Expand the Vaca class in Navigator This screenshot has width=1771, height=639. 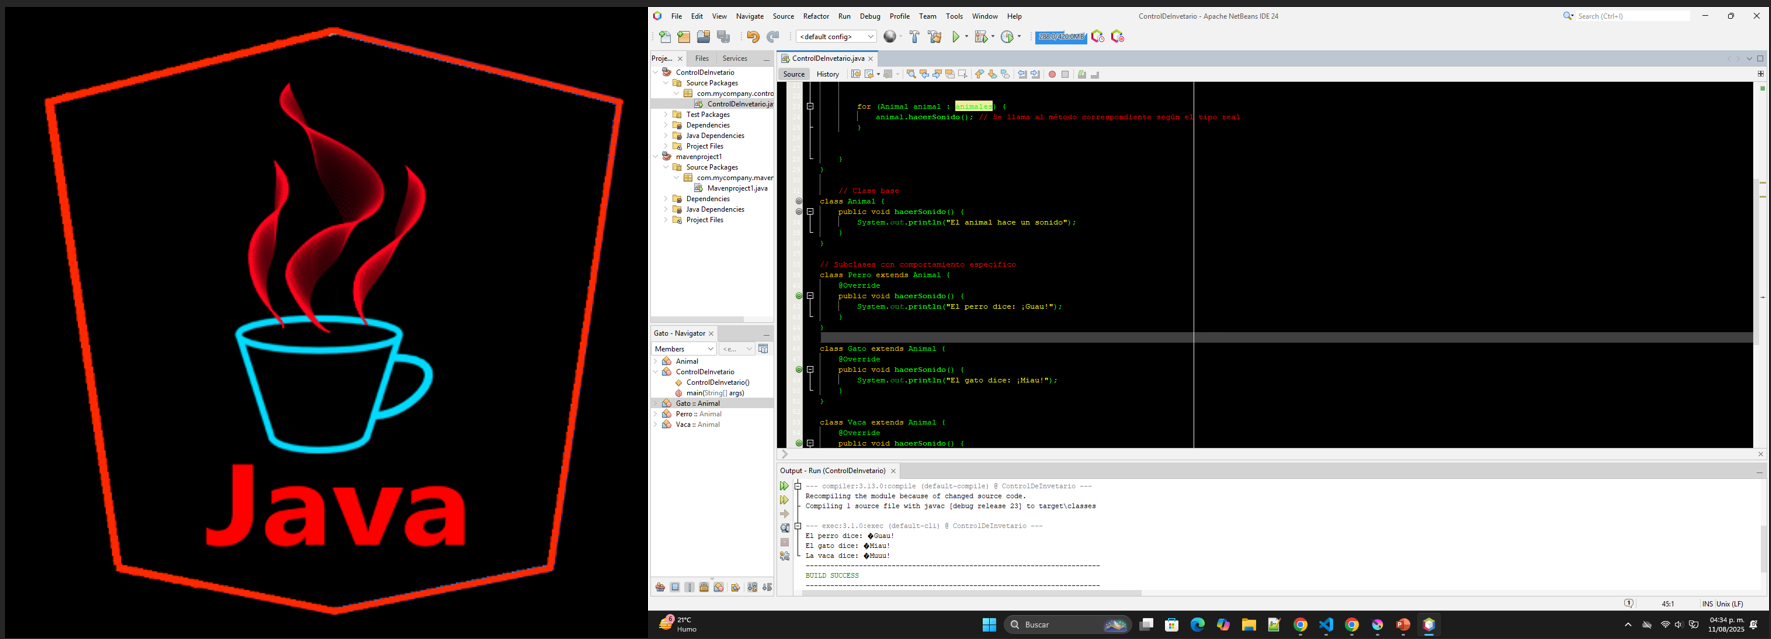coord(656,424)
